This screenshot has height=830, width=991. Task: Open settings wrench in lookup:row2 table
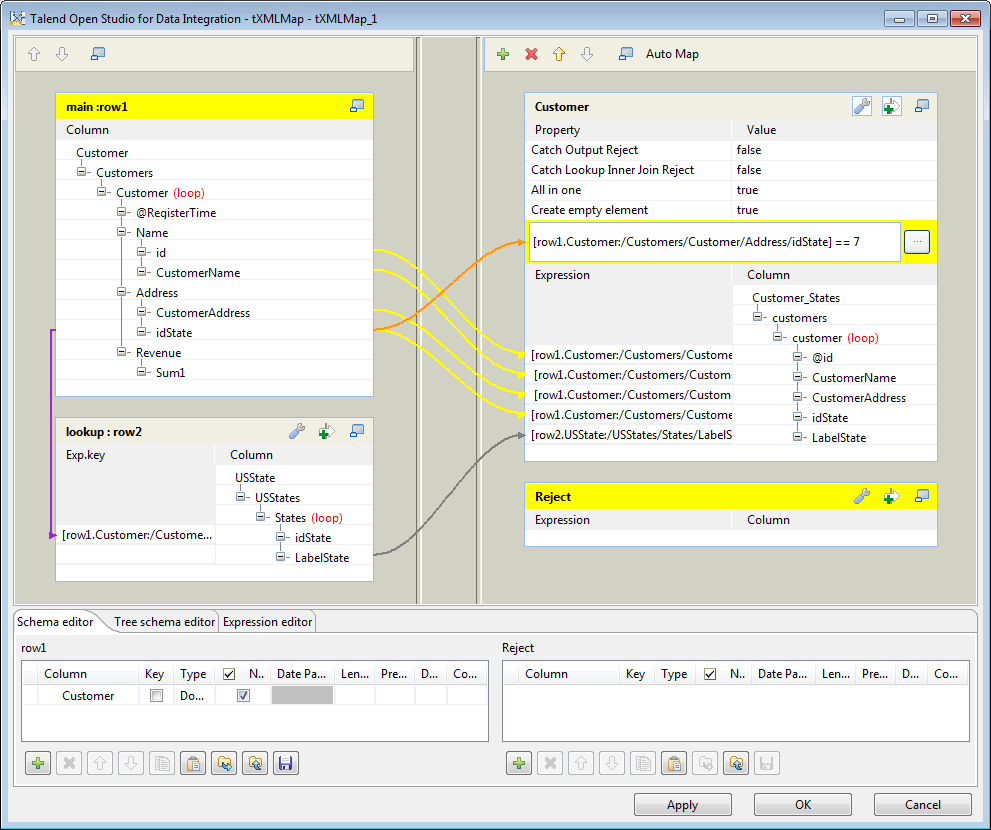pyautogui.click(x=296, y=431)
